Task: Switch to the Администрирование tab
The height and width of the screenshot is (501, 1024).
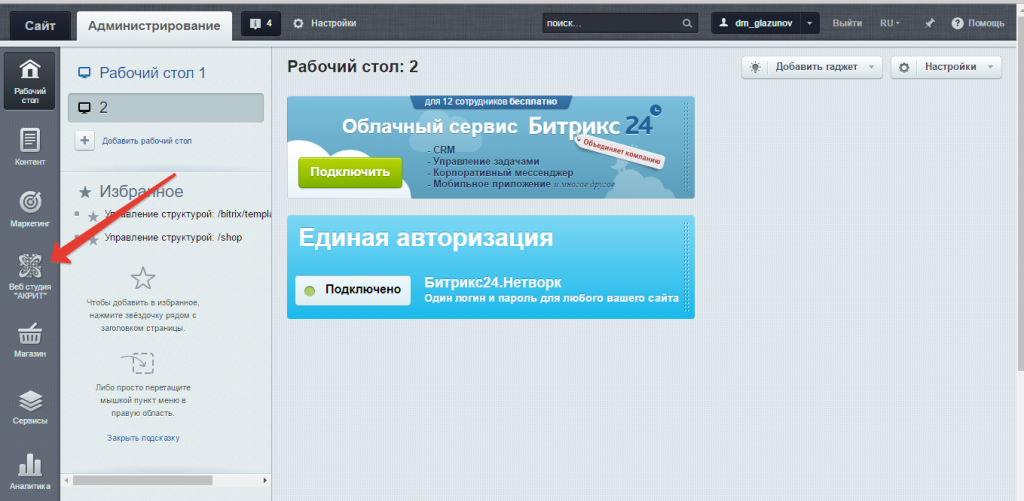Action: (x=154, y=25)
